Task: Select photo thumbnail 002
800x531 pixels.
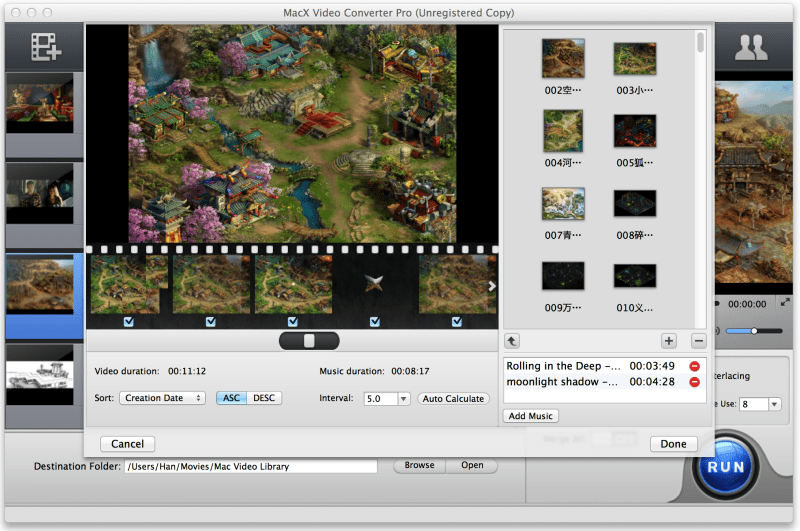Action: point(563,58)
